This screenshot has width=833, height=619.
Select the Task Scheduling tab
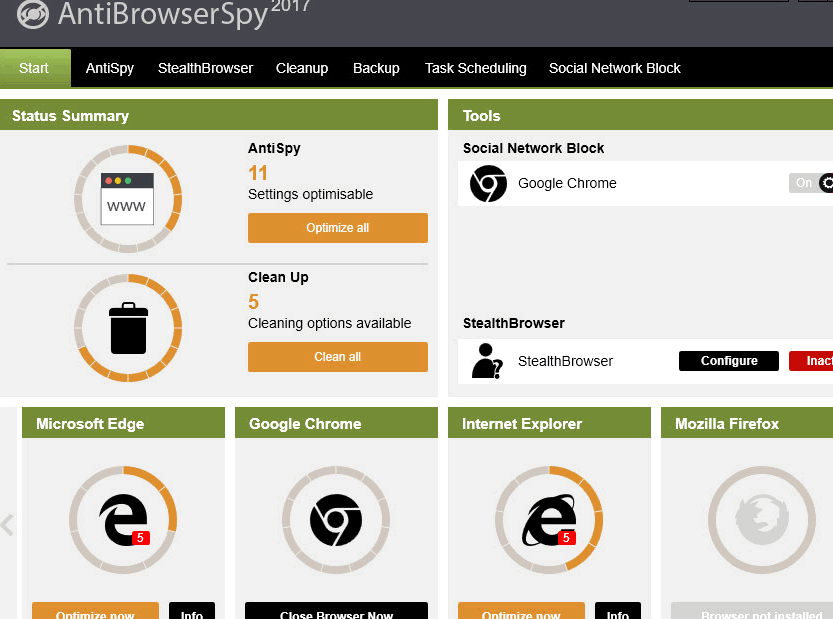(475, 68)
